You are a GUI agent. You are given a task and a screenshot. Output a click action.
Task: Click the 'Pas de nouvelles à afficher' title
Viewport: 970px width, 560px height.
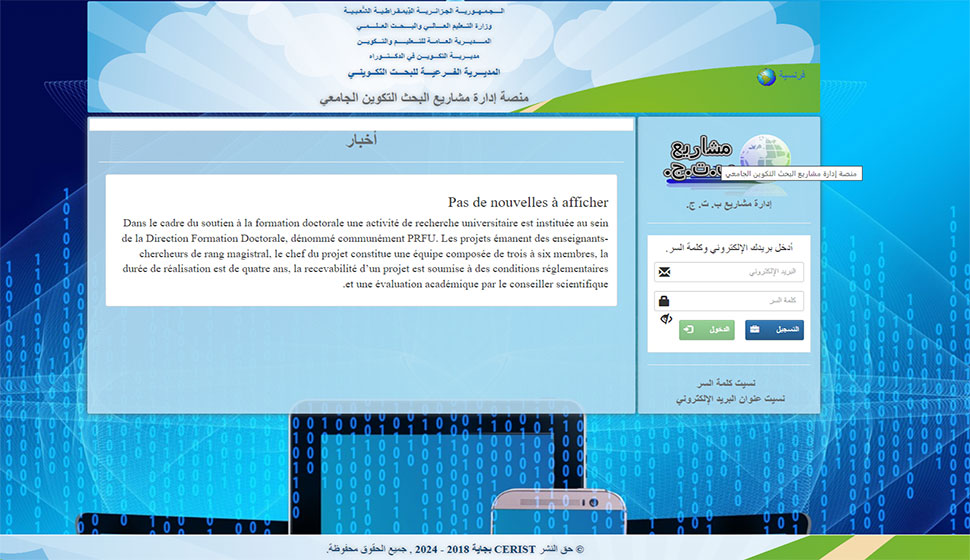(528, 202)
